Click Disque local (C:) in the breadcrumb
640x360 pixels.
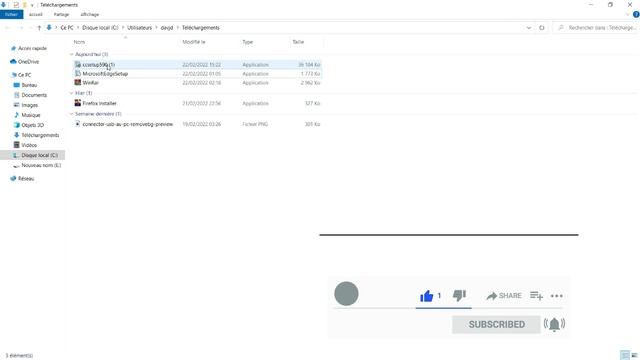(100, 28)
